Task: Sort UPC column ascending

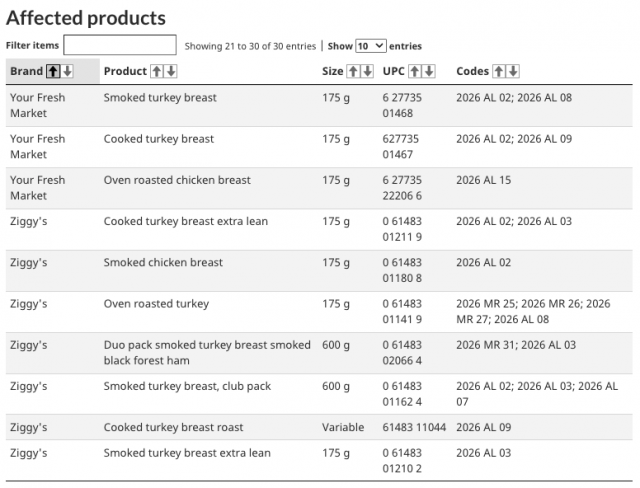Action: point(415,71)
